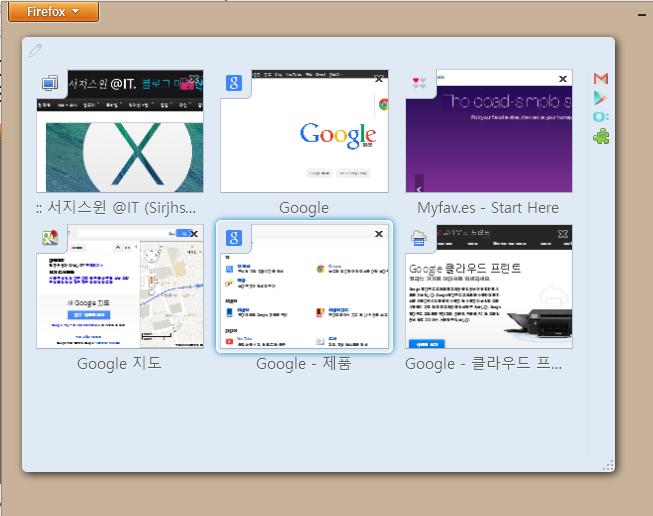
Task: Click the hearts favicon on Myfav.es tab
Action: (x=419, y=83)
